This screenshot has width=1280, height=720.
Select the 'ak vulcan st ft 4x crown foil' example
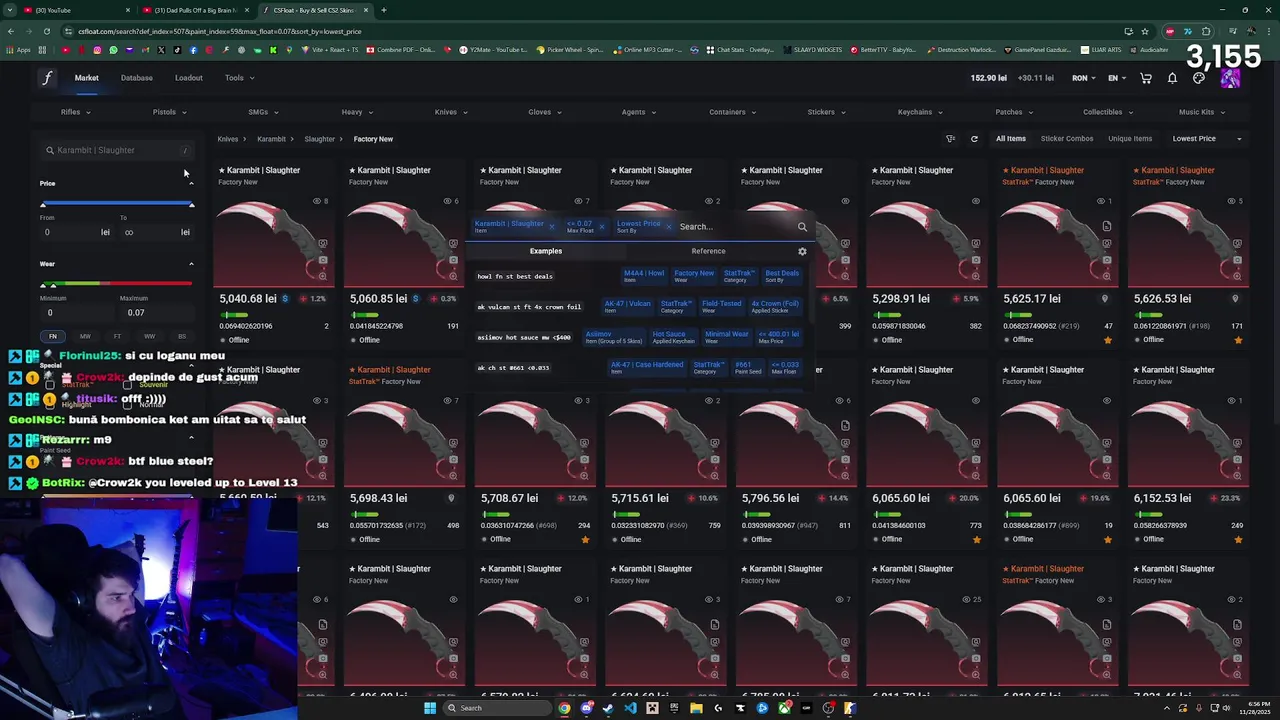pos(529,307)
